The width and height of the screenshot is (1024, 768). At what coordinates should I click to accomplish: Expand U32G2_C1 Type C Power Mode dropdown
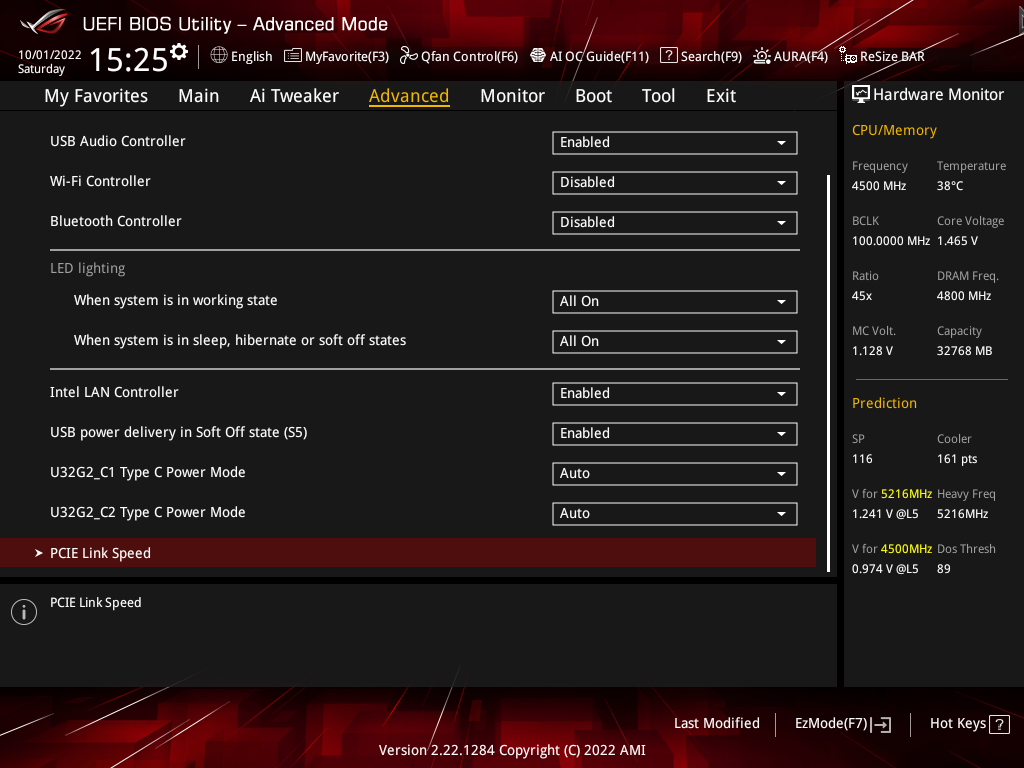674,474
